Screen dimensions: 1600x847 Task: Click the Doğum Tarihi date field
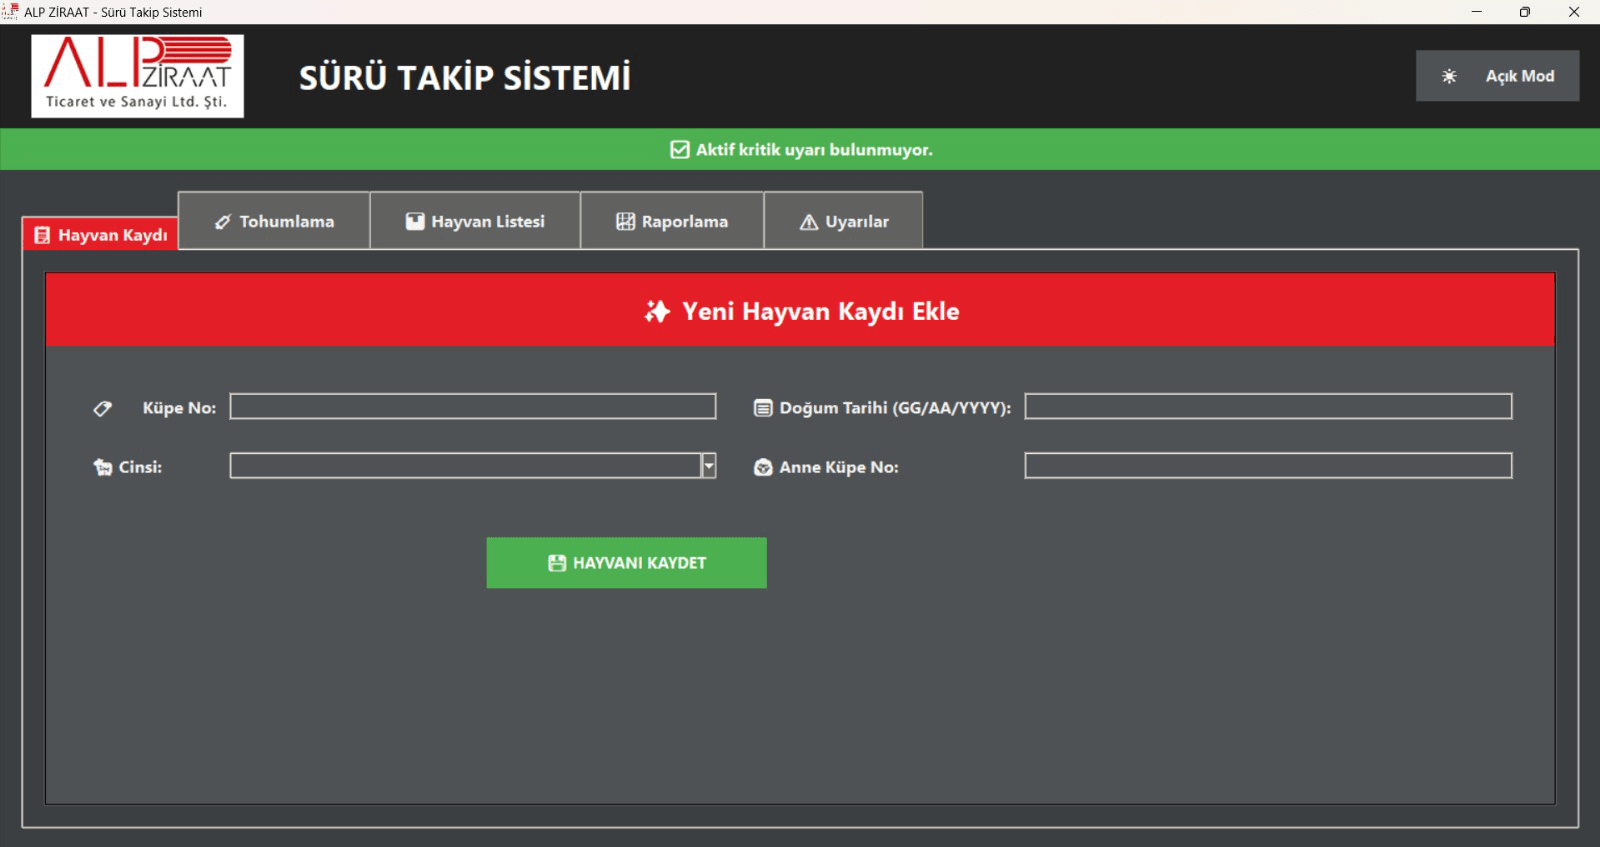(1268, 406)
